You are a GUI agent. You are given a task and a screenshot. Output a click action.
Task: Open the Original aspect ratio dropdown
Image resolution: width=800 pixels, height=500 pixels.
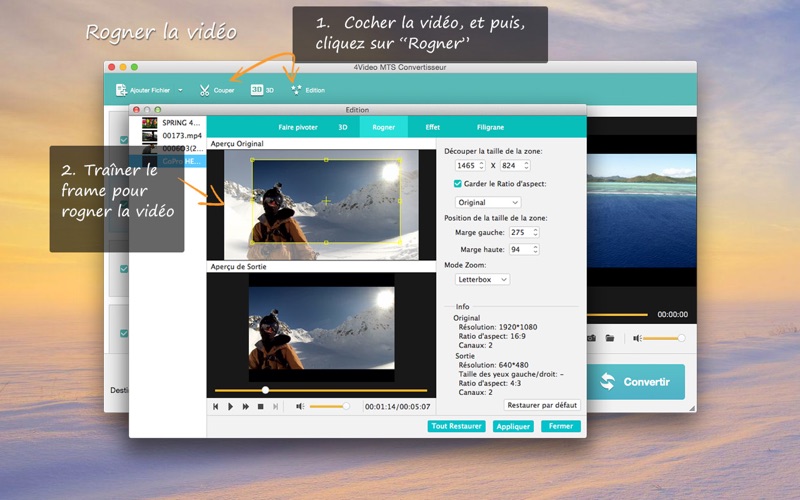click(488, 203)
